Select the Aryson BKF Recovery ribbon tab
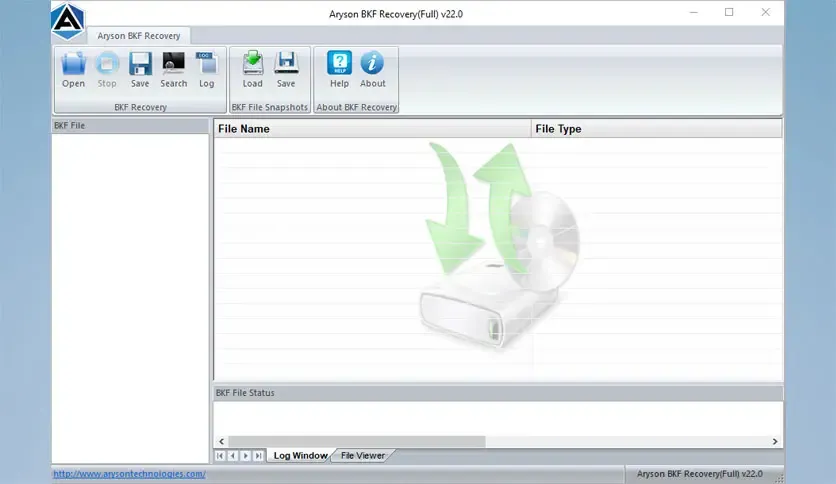The image size is (836, 484). (139, 36)
